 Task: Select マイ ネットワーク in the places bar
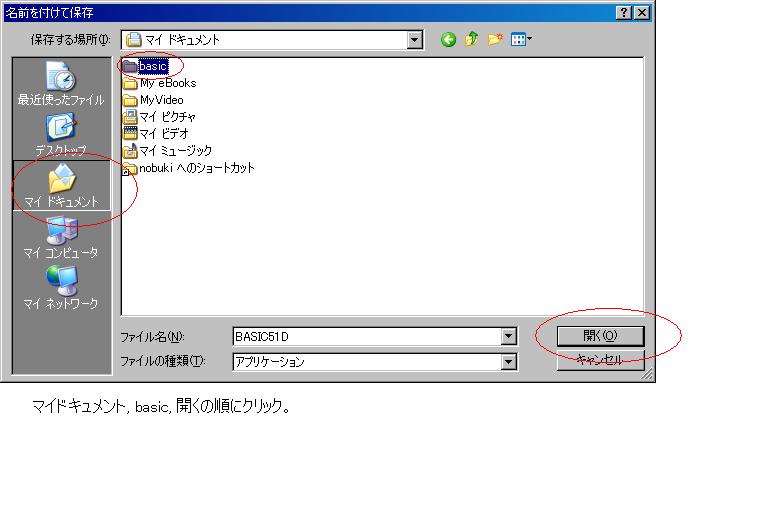click(61, 288)
